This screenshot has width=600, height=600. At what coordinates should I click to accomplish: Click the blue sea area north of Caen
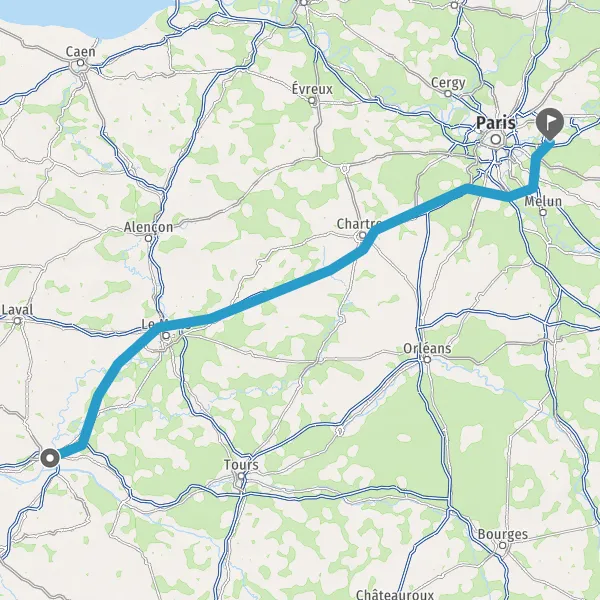point(69,17)
